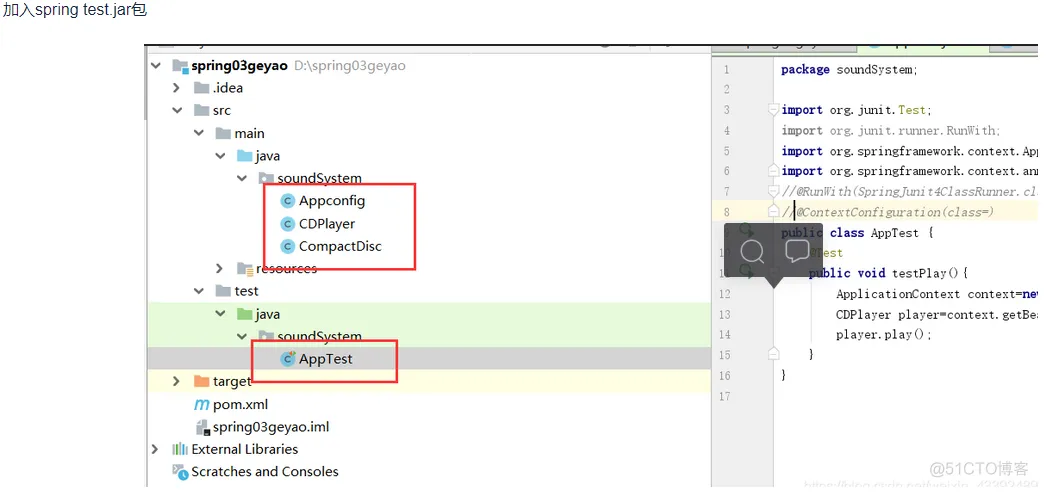This screenshot has height=496, width=1046.
Task: Expand the resources folder chevron
Action: click(220, 269)
